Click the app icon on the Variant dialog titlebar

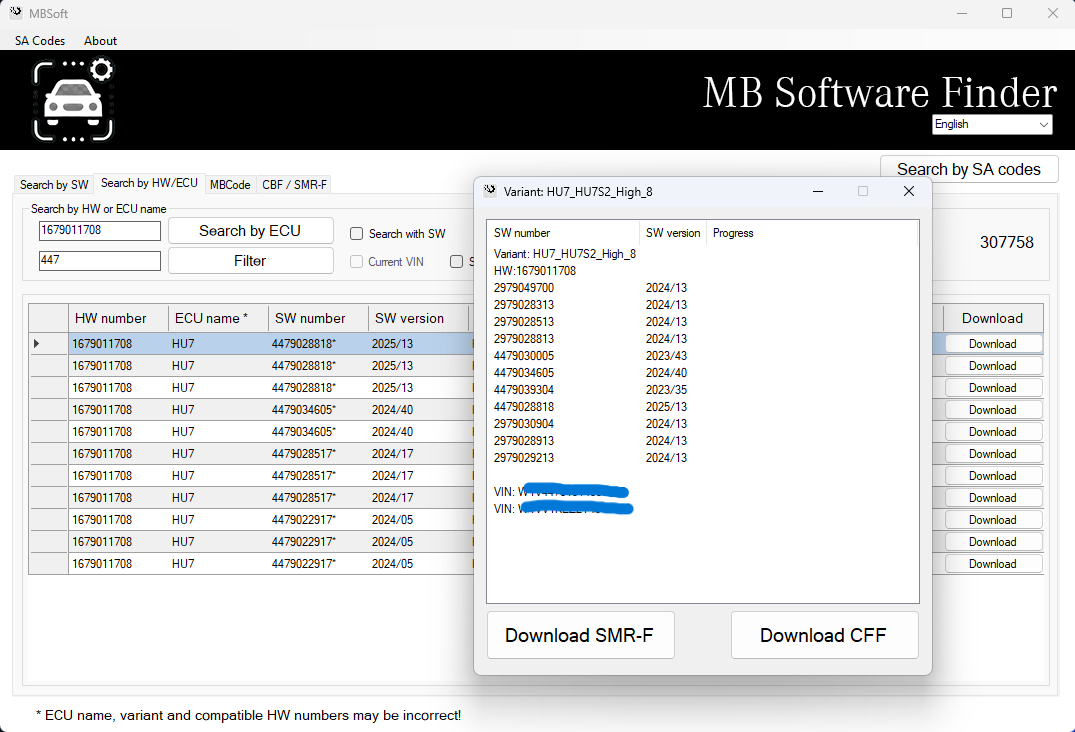pos(489,191)
